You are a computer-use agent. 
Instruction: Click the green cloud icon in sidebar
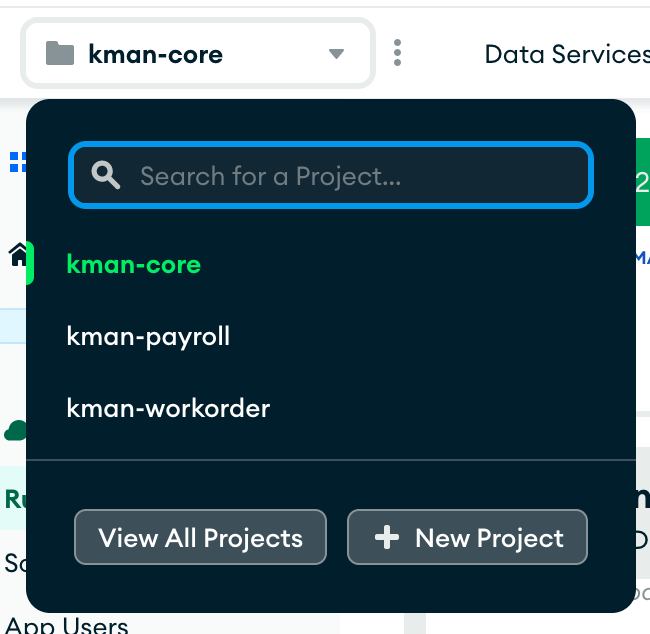tap(15, 431)
